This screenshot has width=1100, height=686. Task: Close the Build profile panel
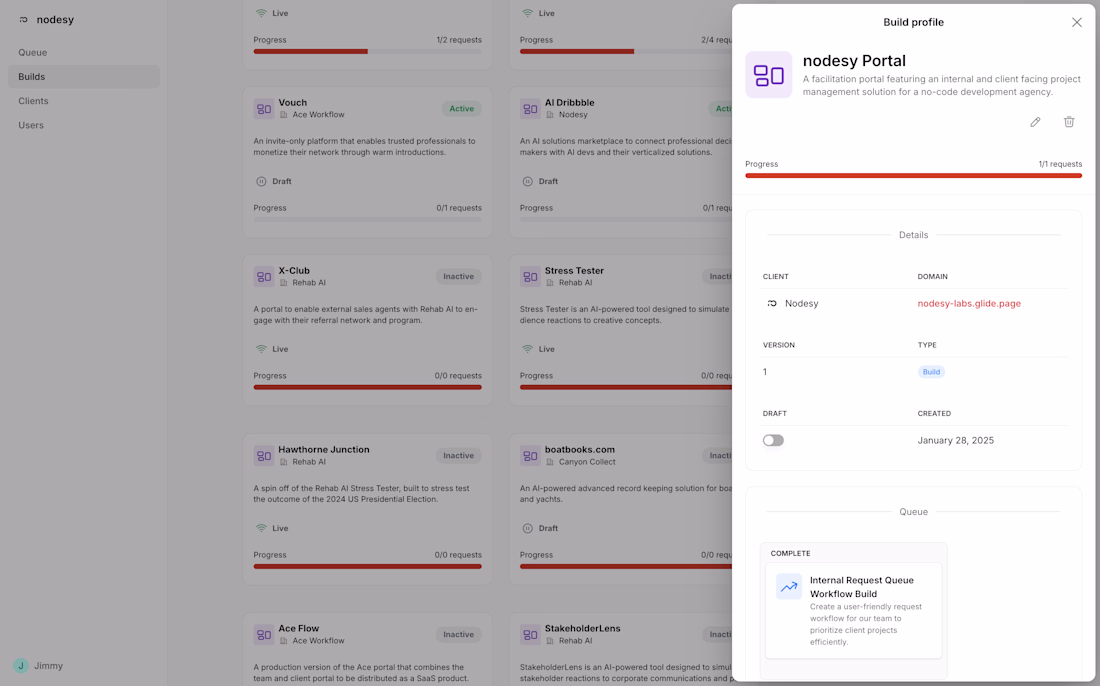click(1077, 22)
